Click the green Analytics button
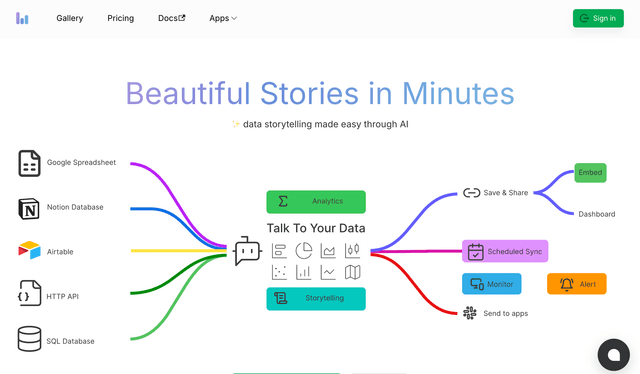 click(316, 202)
